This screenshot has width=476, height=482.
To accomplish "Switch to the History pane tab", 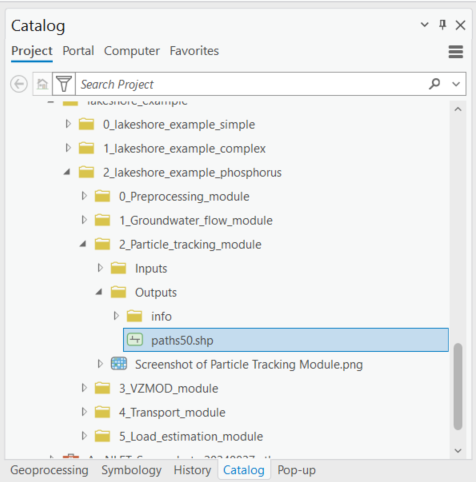I will coord(192,470).
